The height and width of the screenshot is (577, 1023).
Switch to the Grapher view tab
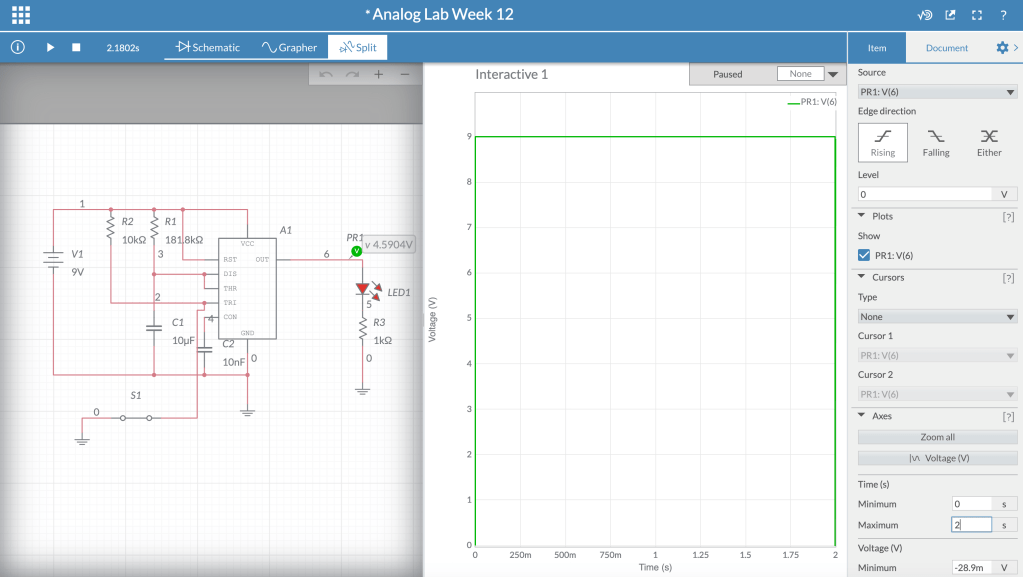(289, 47)
